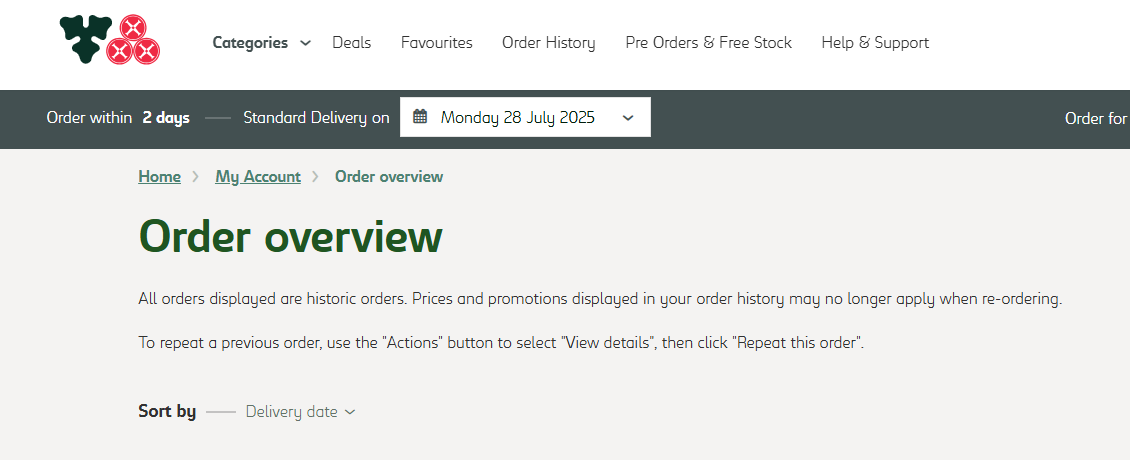Click the Order overview page heading
This screenshot has height=460, width=1130.
(290, 236)
